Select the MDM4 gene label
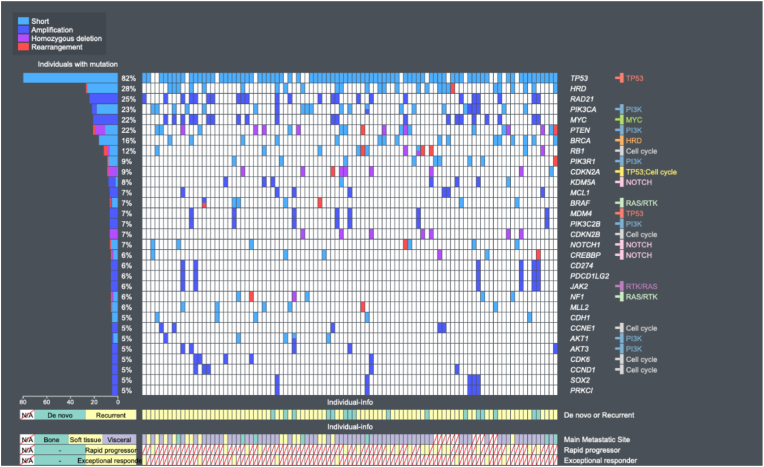 tap(581, 214)
